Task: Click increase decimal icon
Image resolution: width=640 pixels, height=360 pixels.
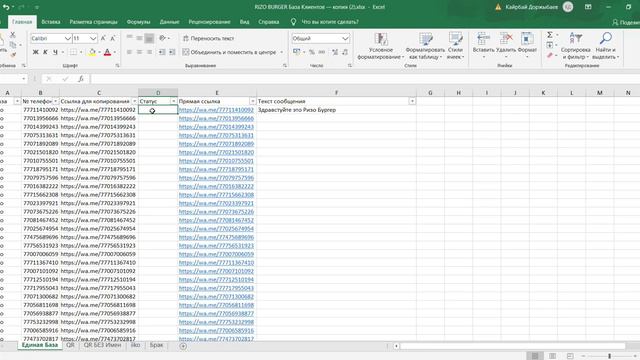Action: click(335, 52)
